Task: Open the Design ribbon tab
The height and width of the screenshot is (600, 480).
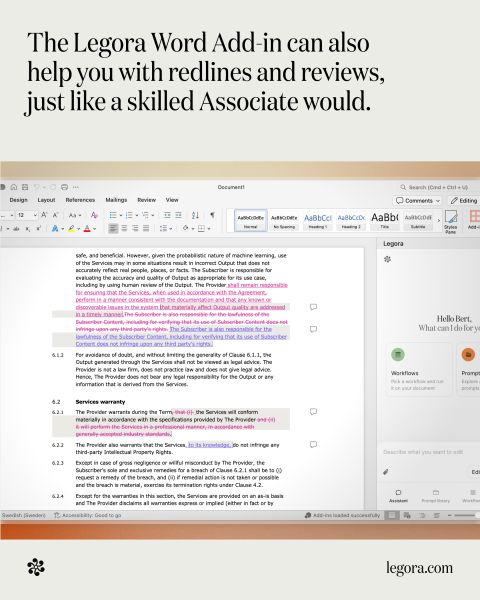Action: pos(18,200)
